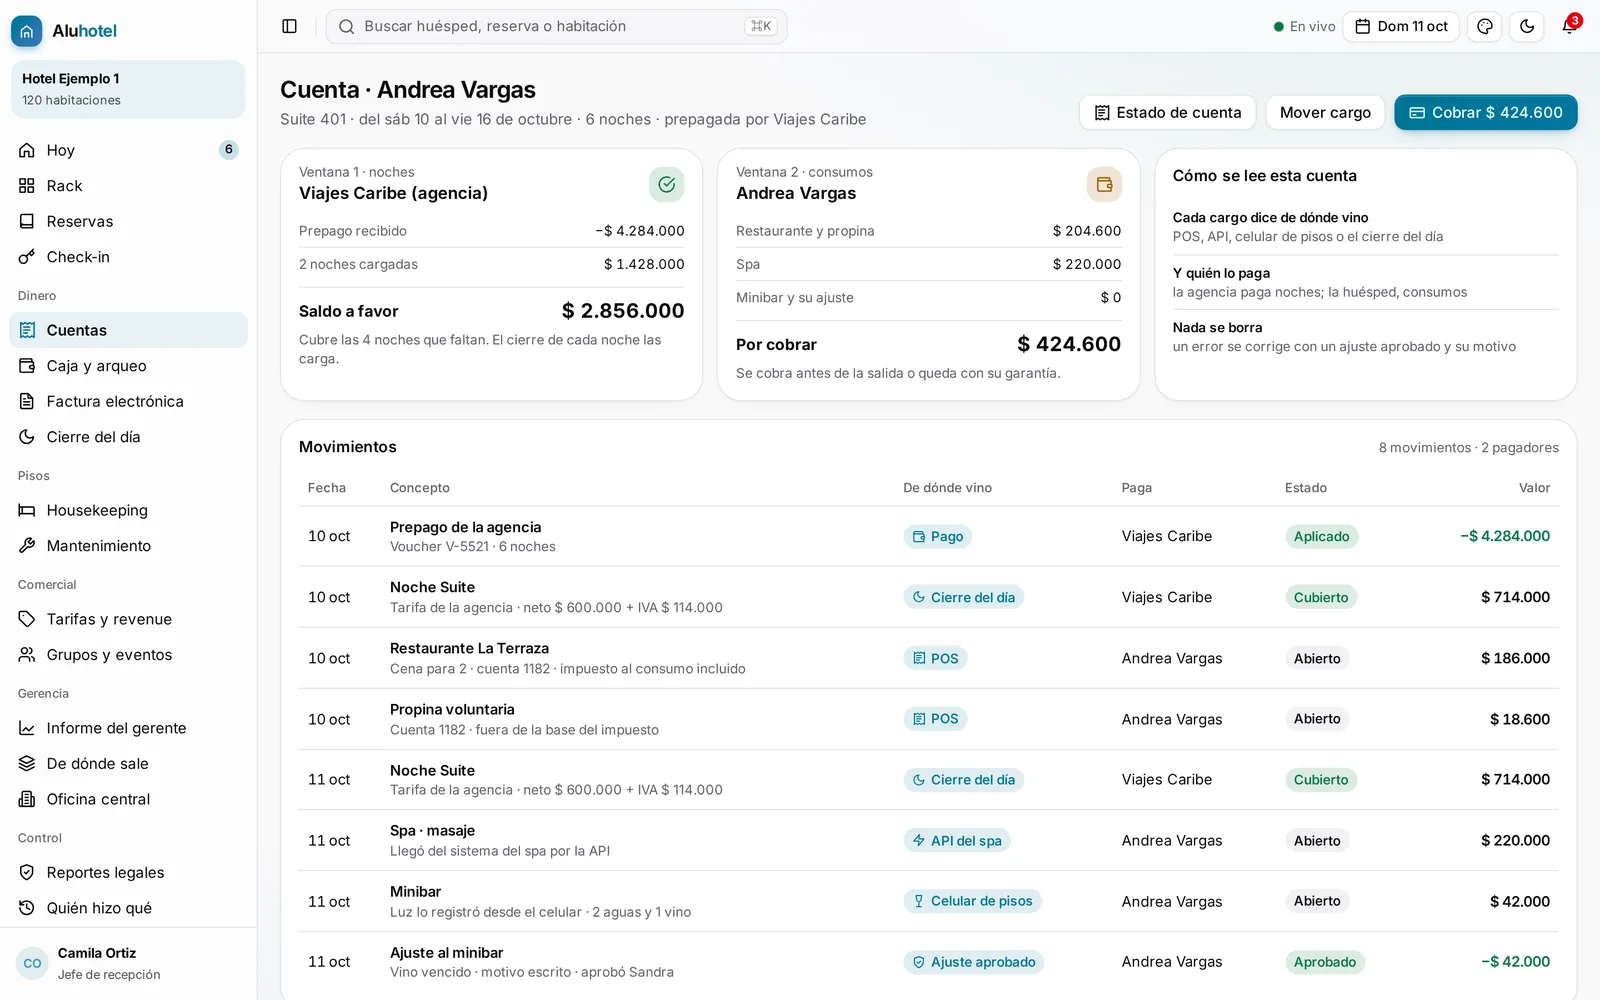This screenshot has width=1600, height=1000.
Task: Click the Saldo a favor $ 2.856.000 amount
Action: [x=623, y=311]
